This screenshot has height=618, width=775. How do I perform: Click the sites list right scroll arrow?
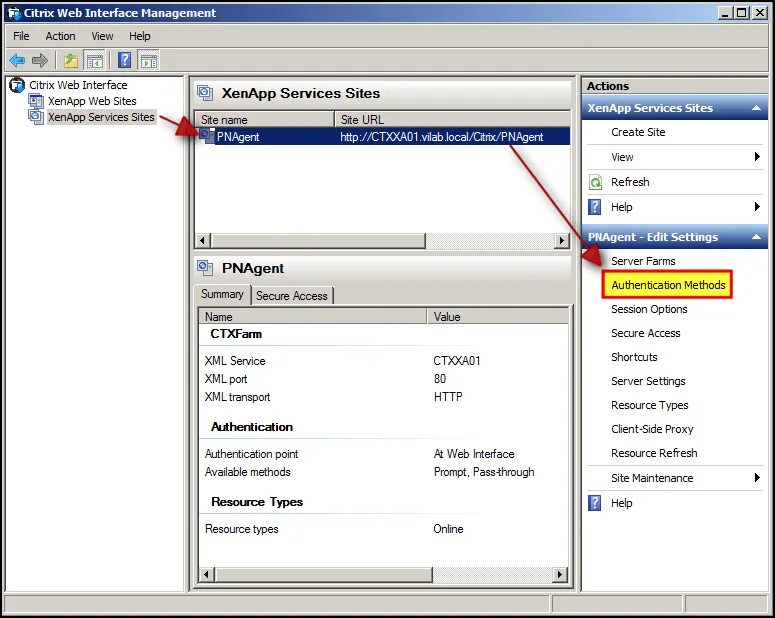click(x=561, y=241)
